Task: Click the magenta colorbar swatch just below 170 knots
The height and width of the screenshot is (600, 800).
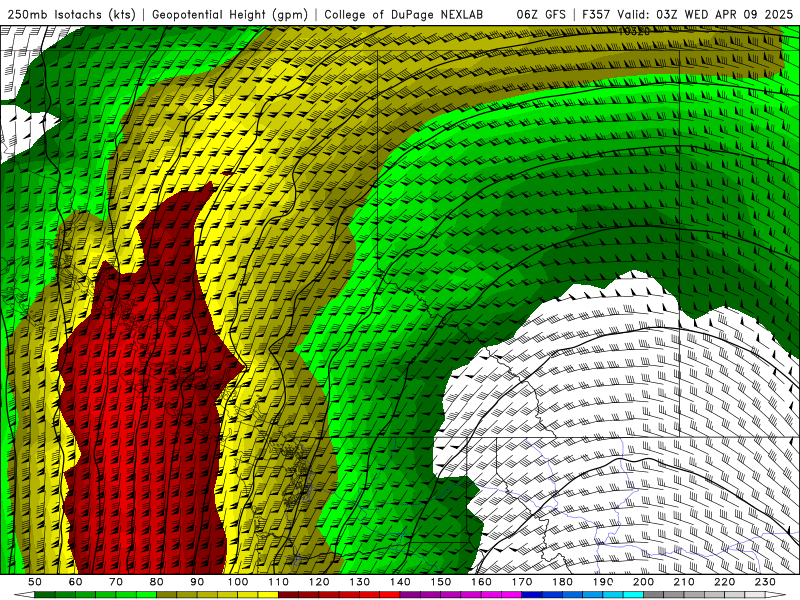Action: pos(511,595)
